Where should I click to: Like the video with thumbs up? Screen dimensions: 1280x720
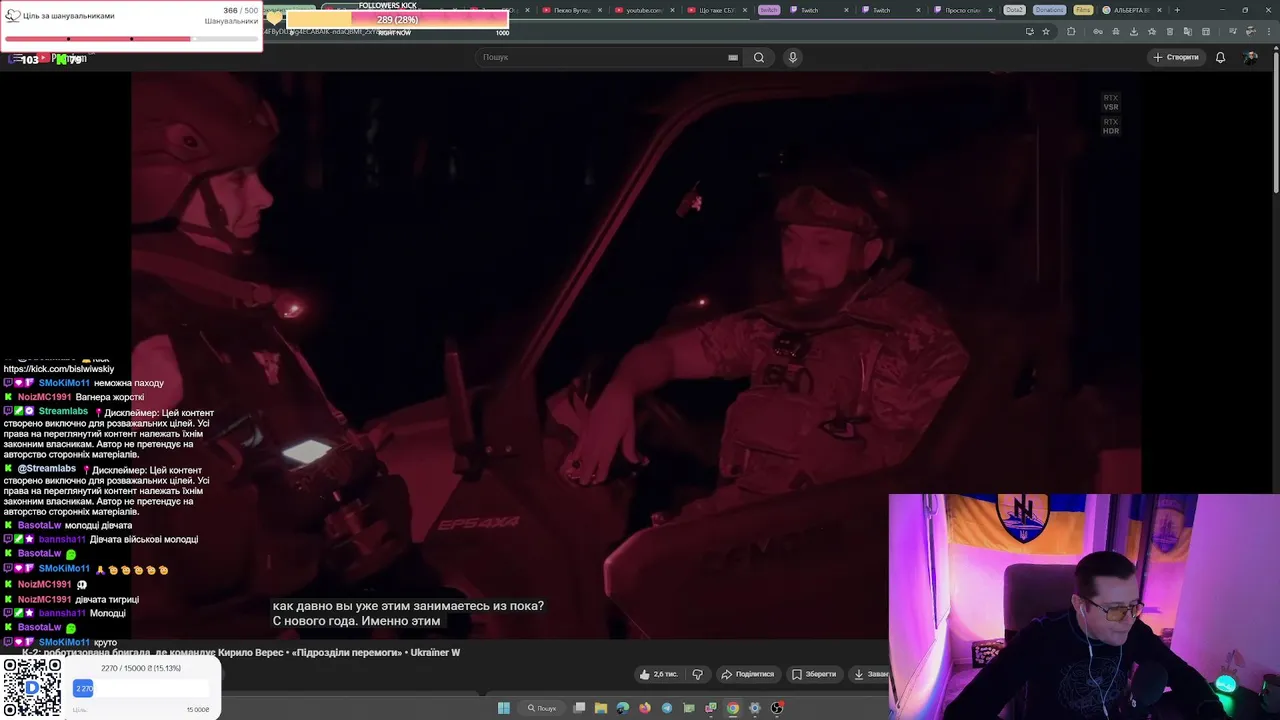658,674
